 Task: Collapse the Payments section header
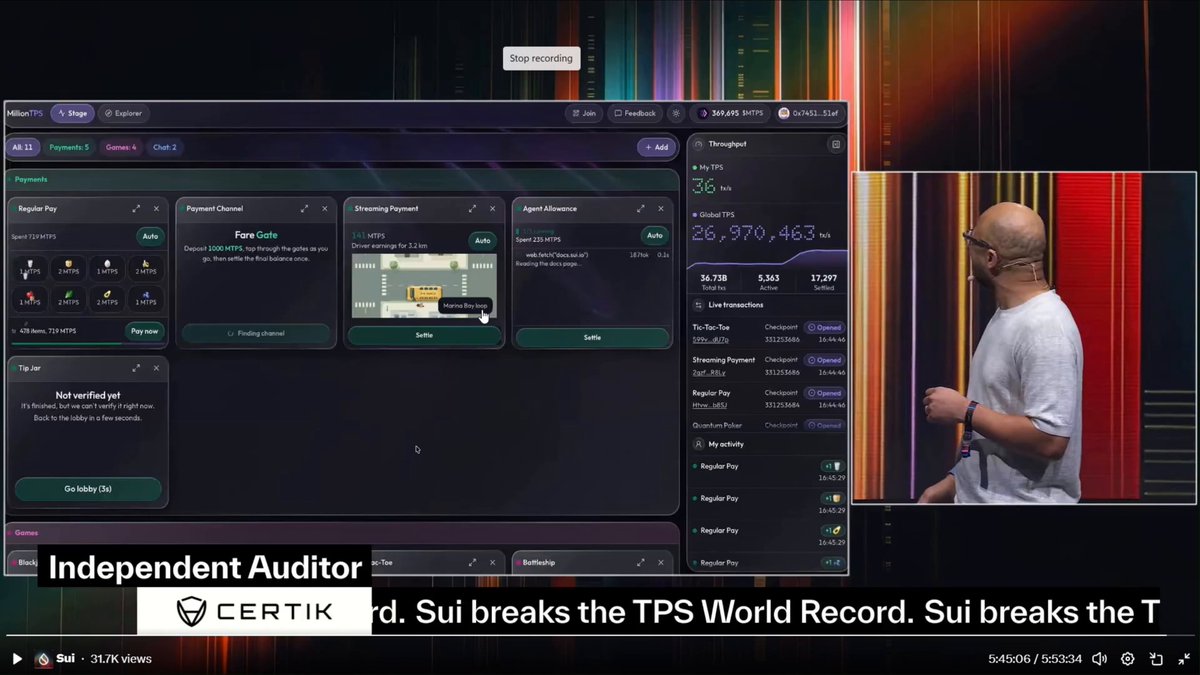tap(342, 179)
